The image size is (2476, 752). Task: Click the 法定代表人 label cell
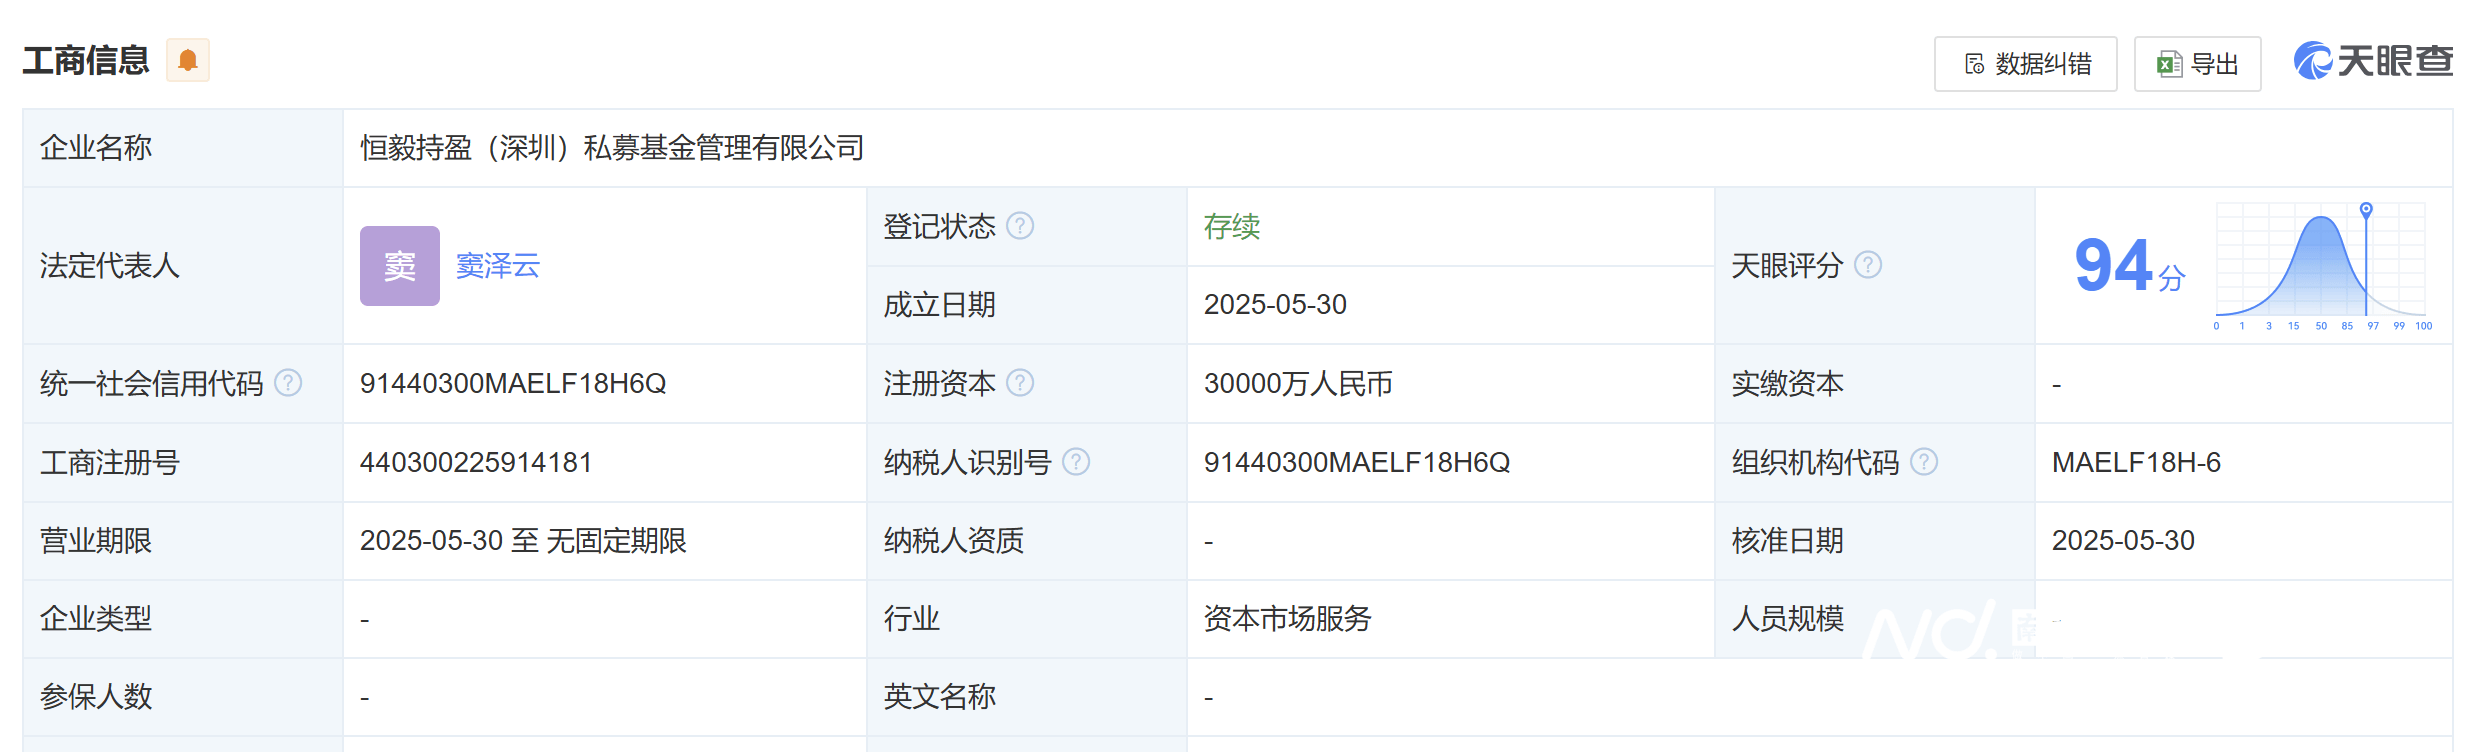point(183,266)
